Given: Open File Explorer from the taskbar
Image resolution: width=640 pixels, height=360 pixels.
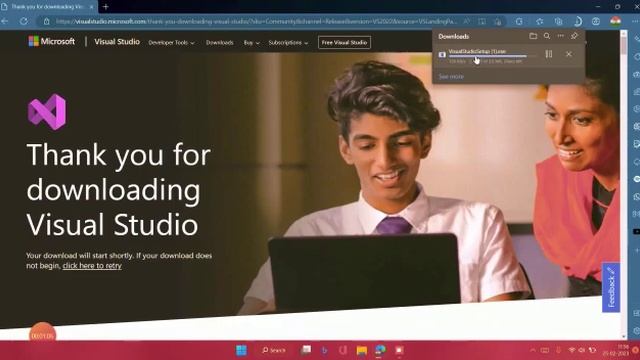Looking at the screenshot, I should [362, 350].
